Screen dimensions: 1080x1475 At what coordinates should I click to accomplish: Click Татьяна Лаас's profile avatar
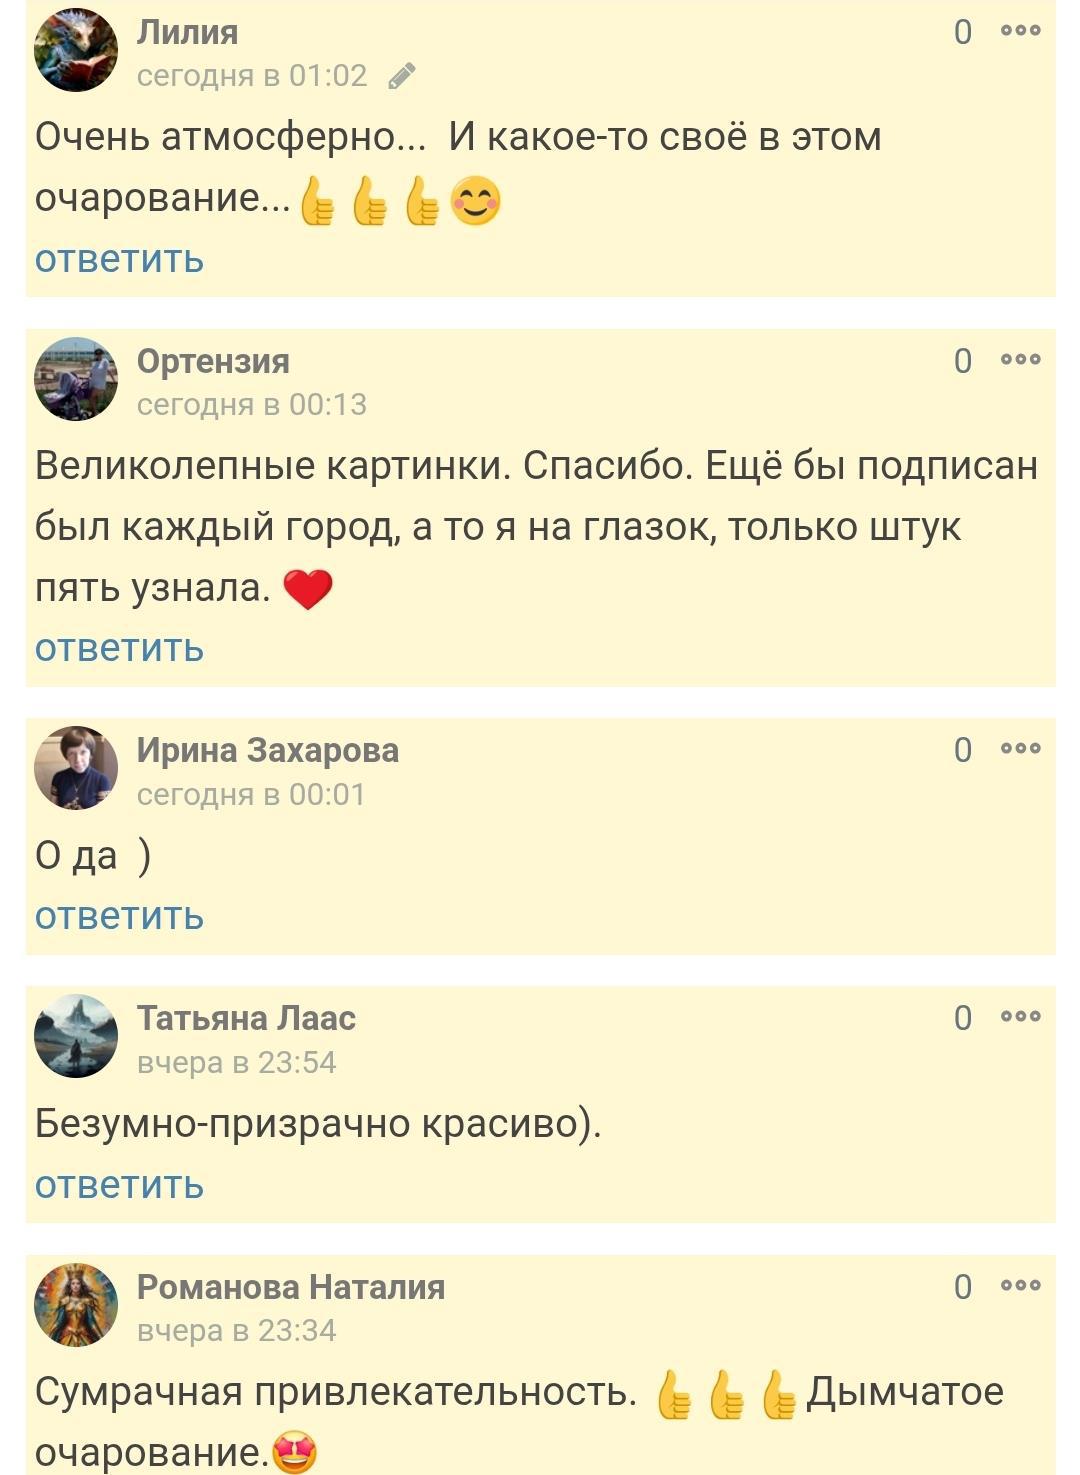tap(76, 1036)
